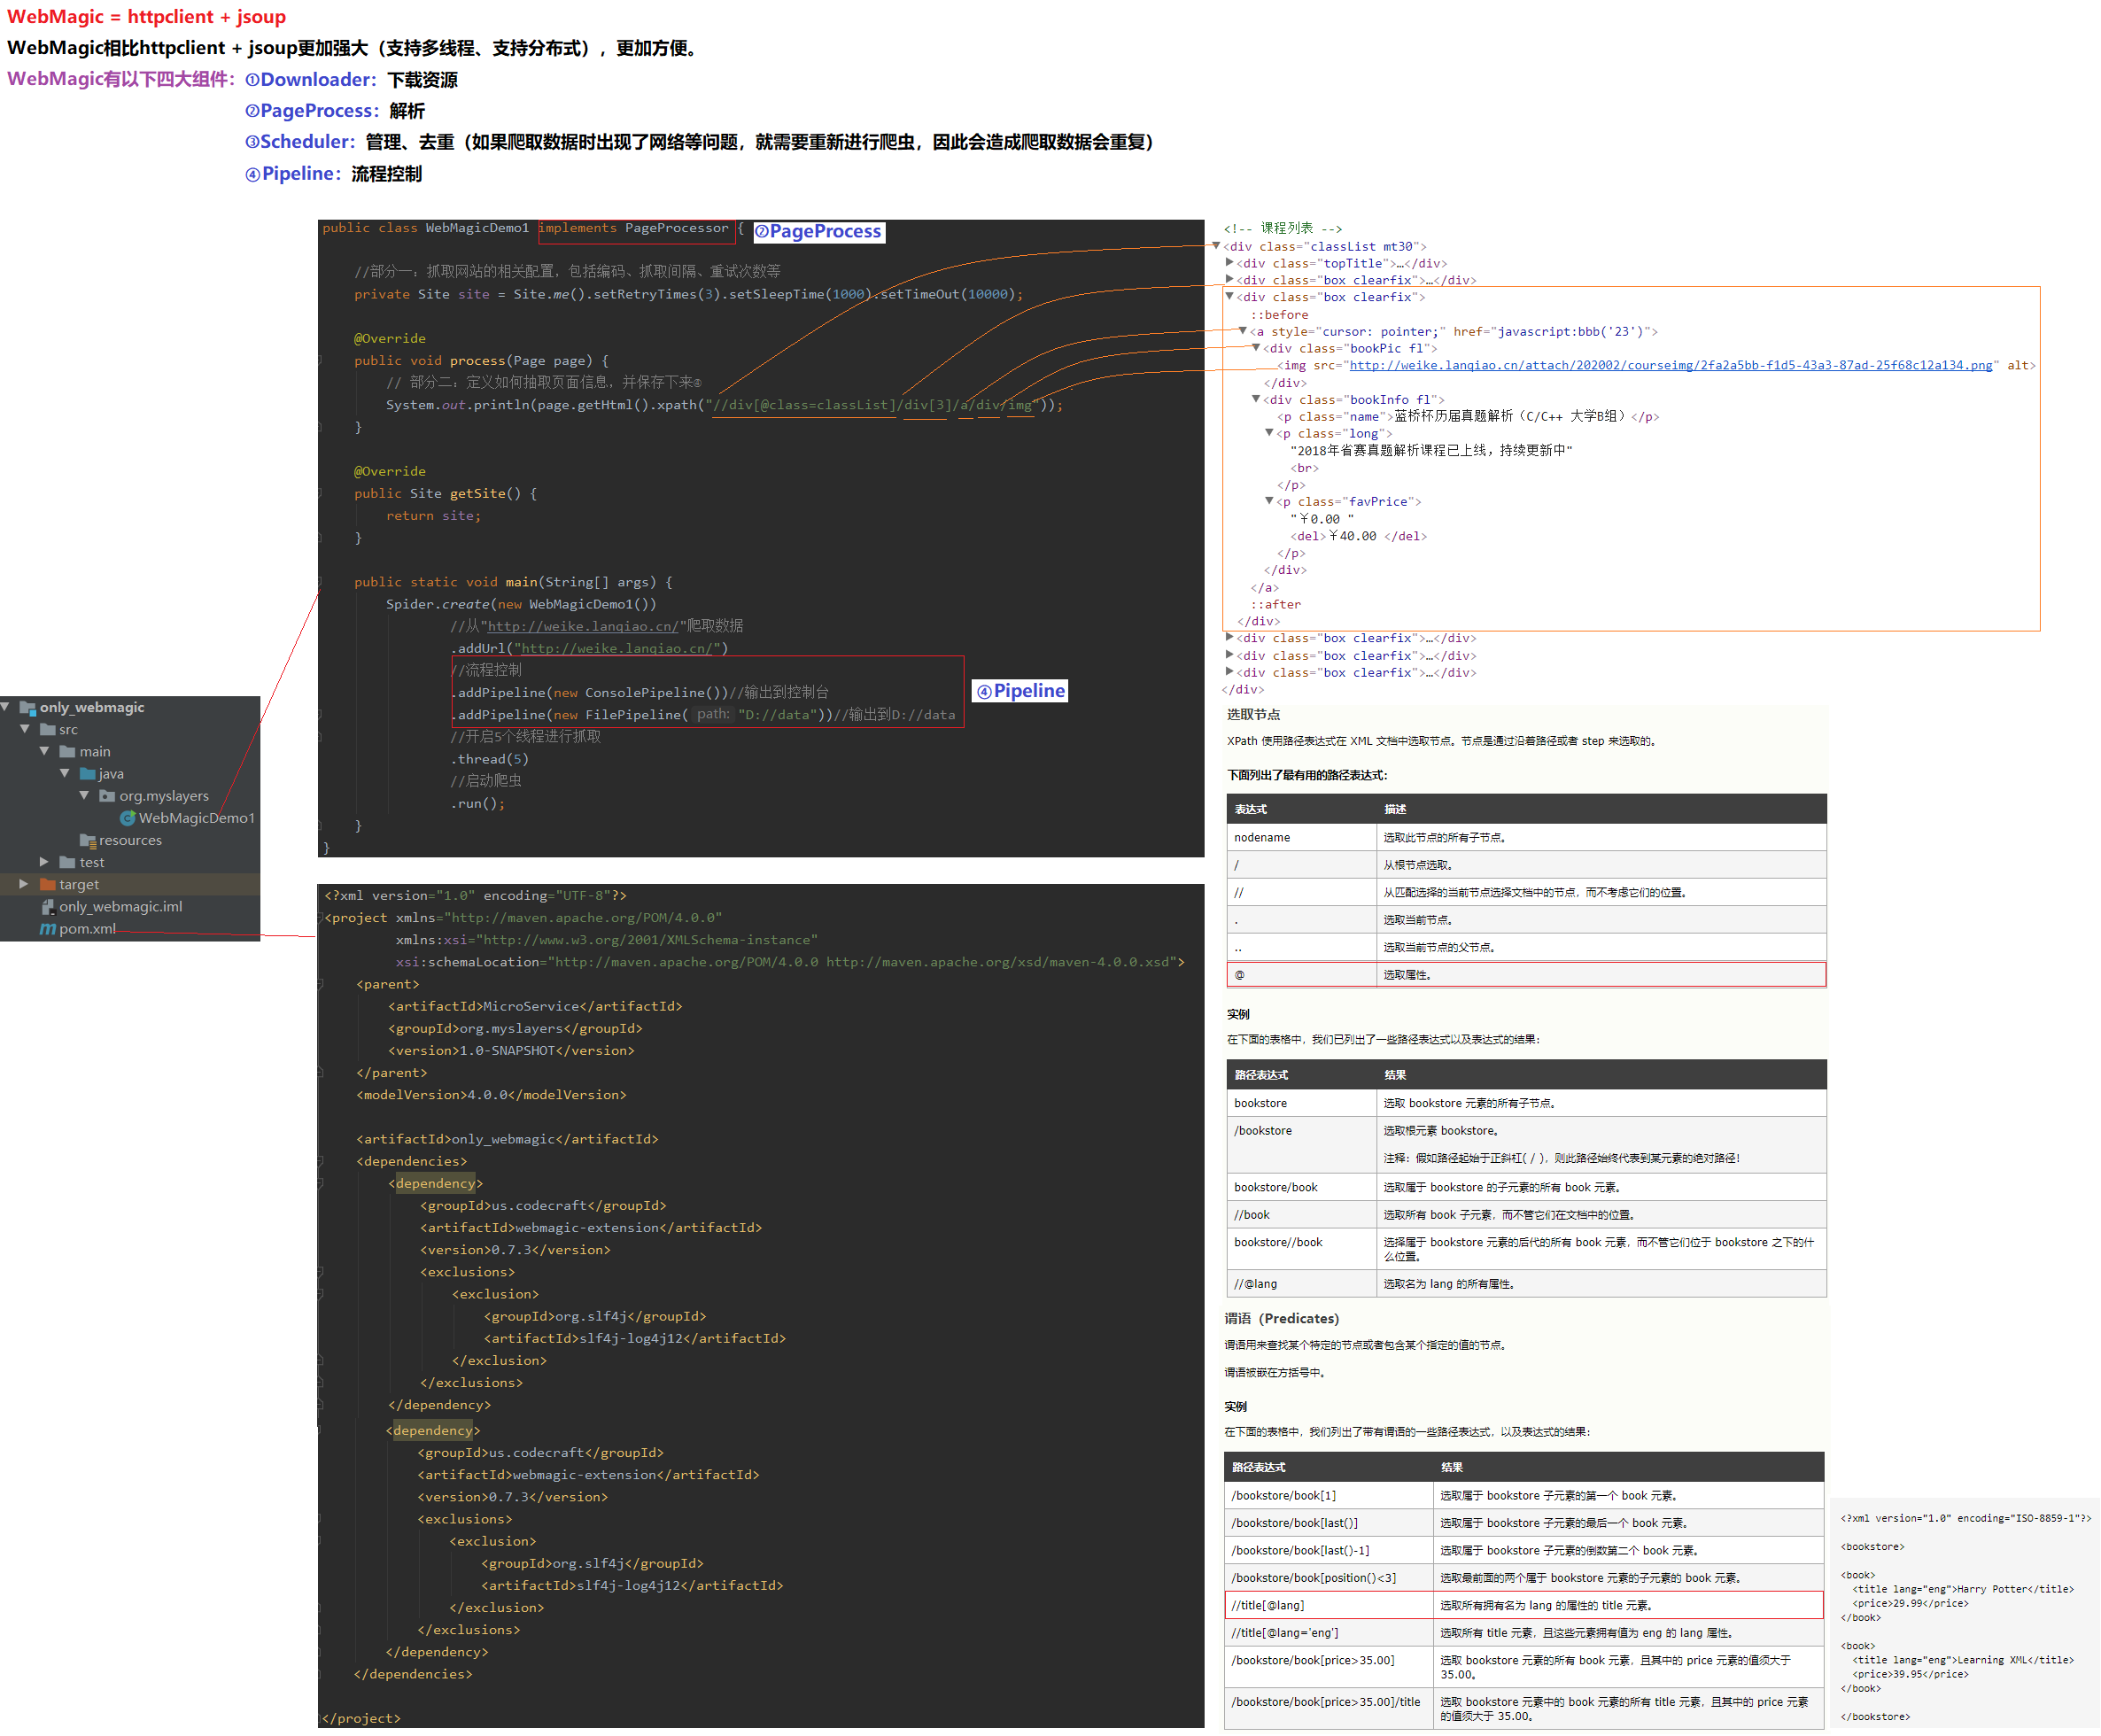
Task: Click the test folder icon
Action: [67, 862]
